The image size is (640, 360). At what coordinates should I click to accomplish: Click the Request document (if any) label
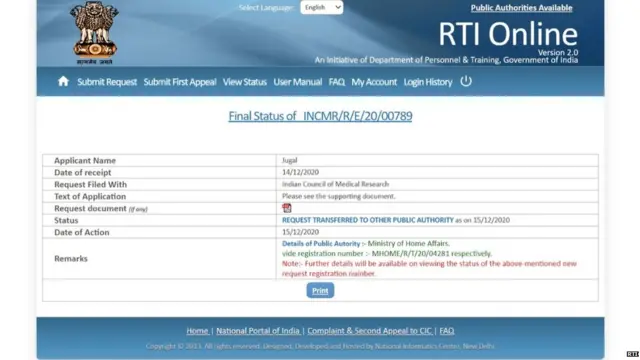101,209
